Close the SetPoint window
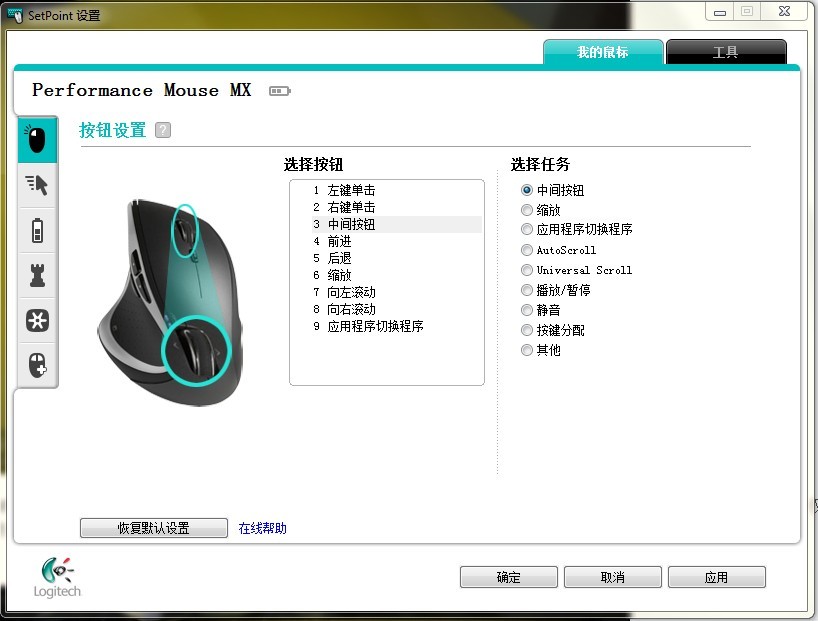The image size is (818, 621). (x=784, y=11)
